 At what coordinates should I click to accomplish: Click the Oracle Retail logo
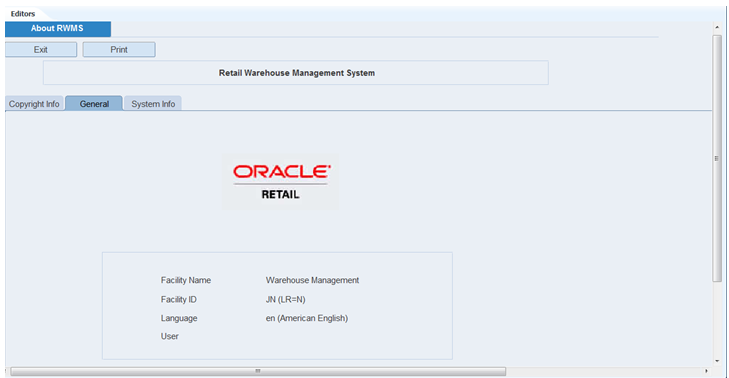pos(280,182)
